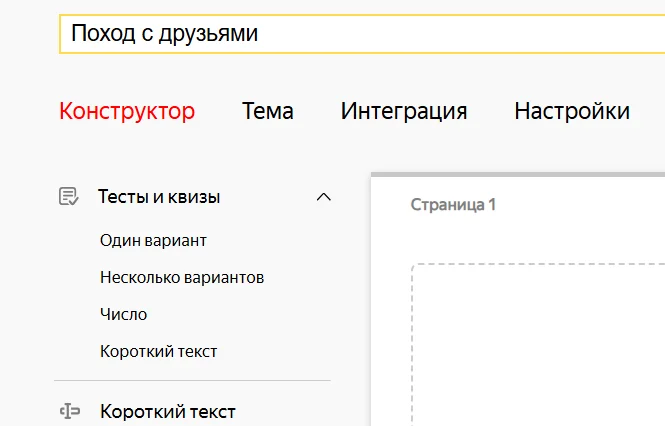This screenshot has width=665, height=426.
Task: Click the bold Короткий текст block label
Action: (x=168, y=411)
